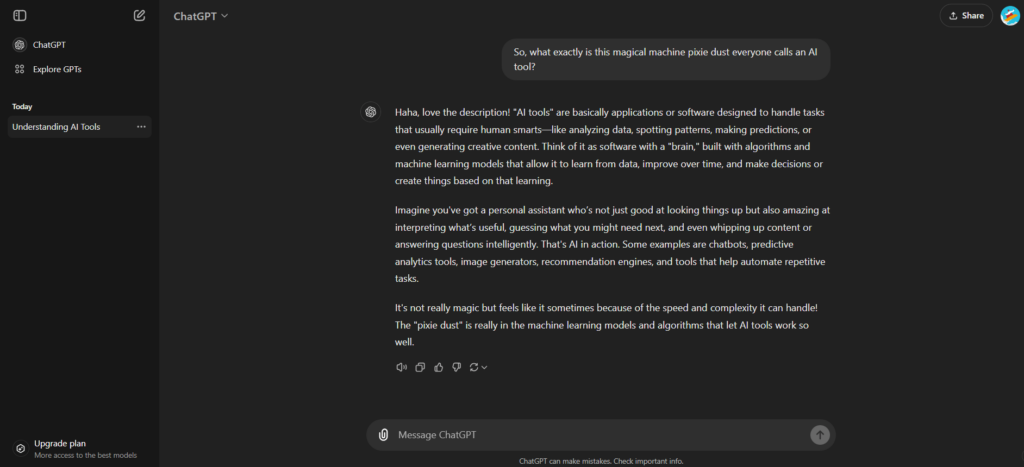Open ChatGPT from the sidebar
1024x467 pixels.
(x=48, y=45)
